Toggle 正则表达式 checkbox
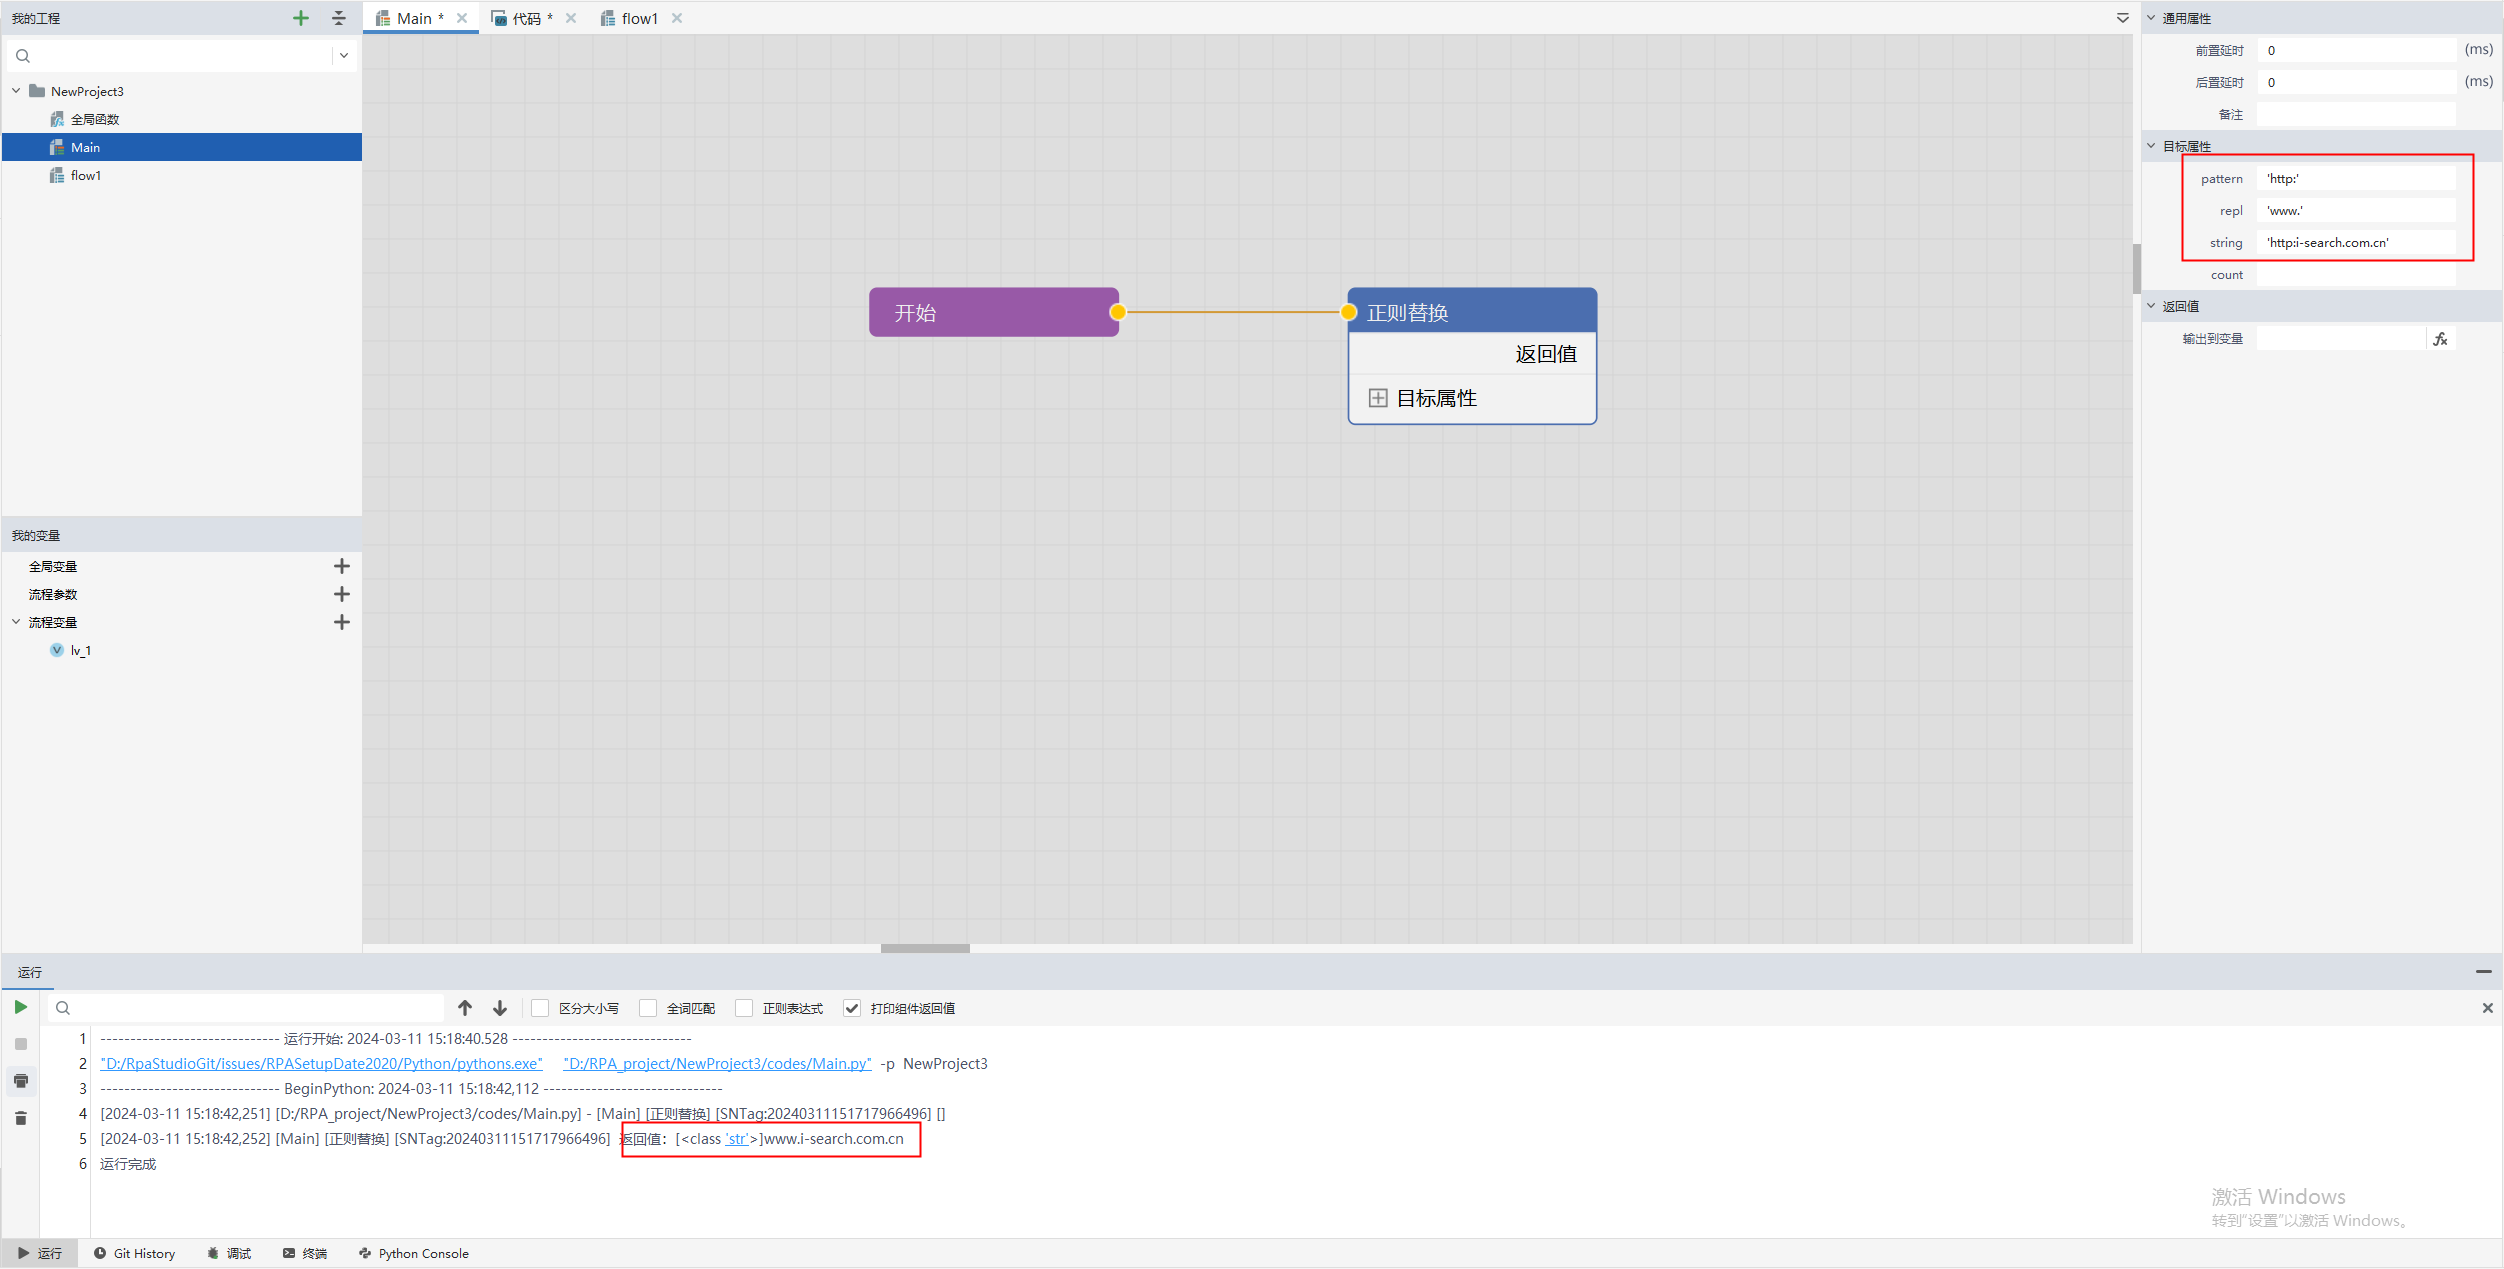Screen dimensions: 2504x1269 click(744, 1008)
